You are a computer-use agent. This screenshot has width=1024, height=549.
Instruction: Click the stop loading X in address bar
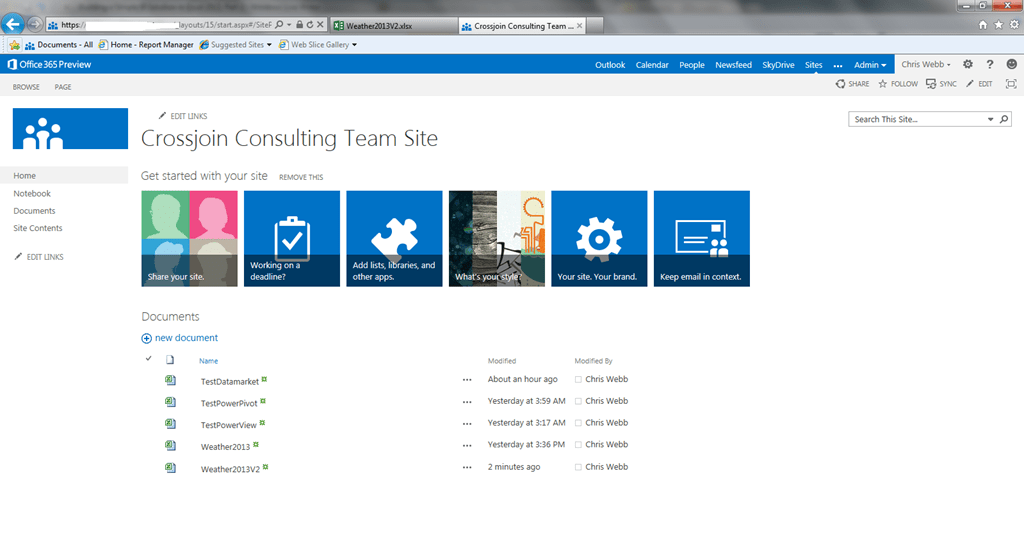click(320, 25)
